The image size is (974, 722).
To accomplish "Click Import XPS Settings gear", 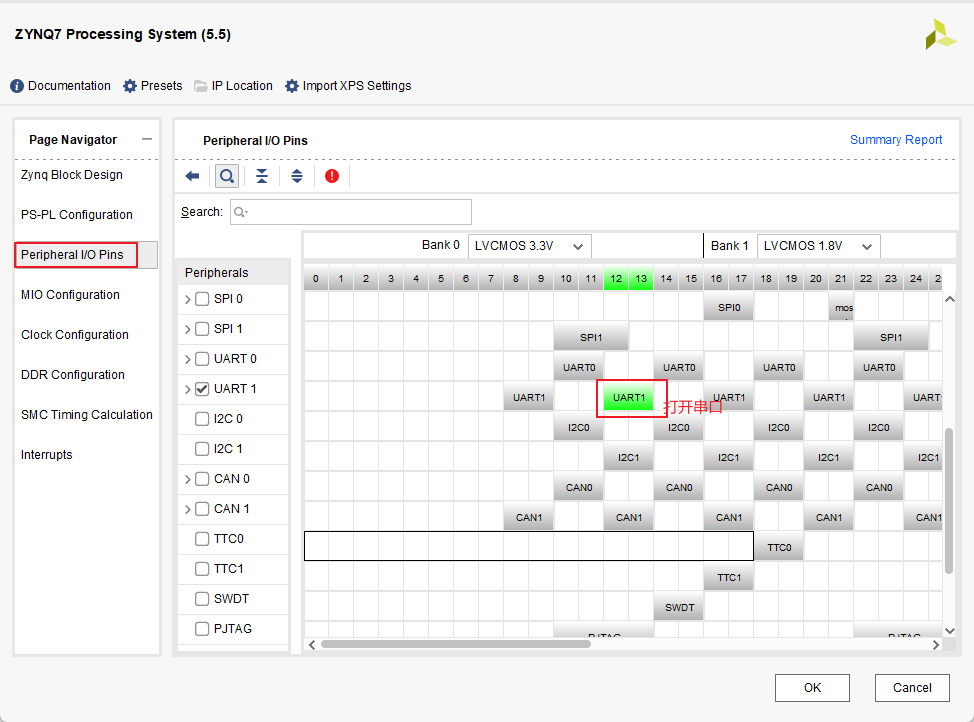I will [348, 86].
